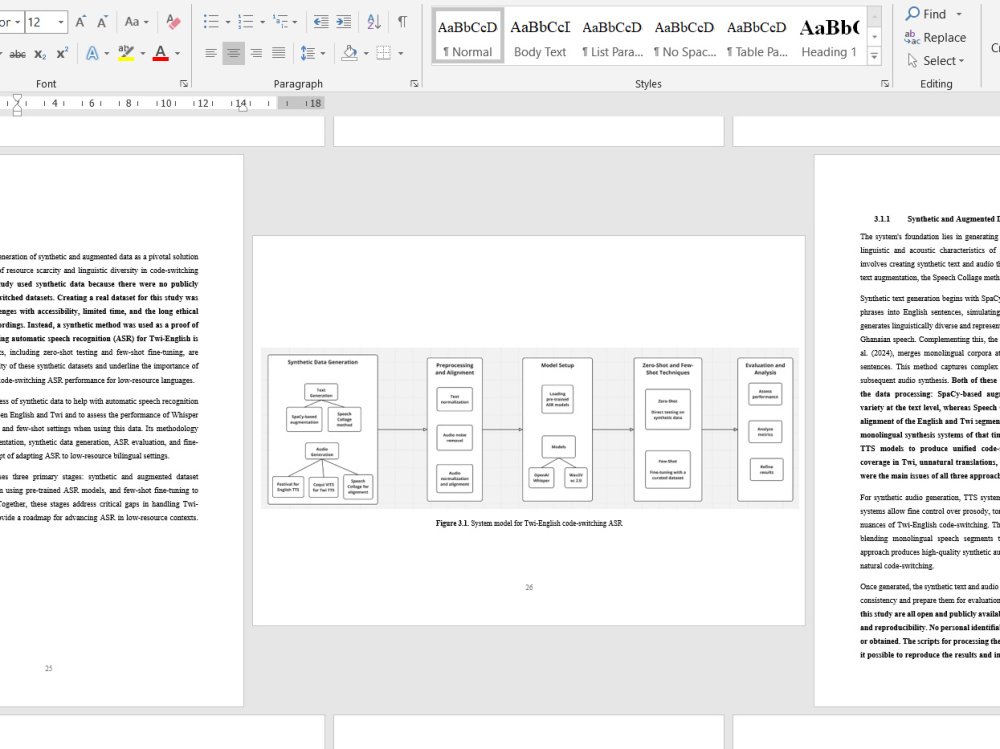The image size is (1000, 749).
Task: Open Text Effects glowing A icon
Action: click(x=92, y=54)
